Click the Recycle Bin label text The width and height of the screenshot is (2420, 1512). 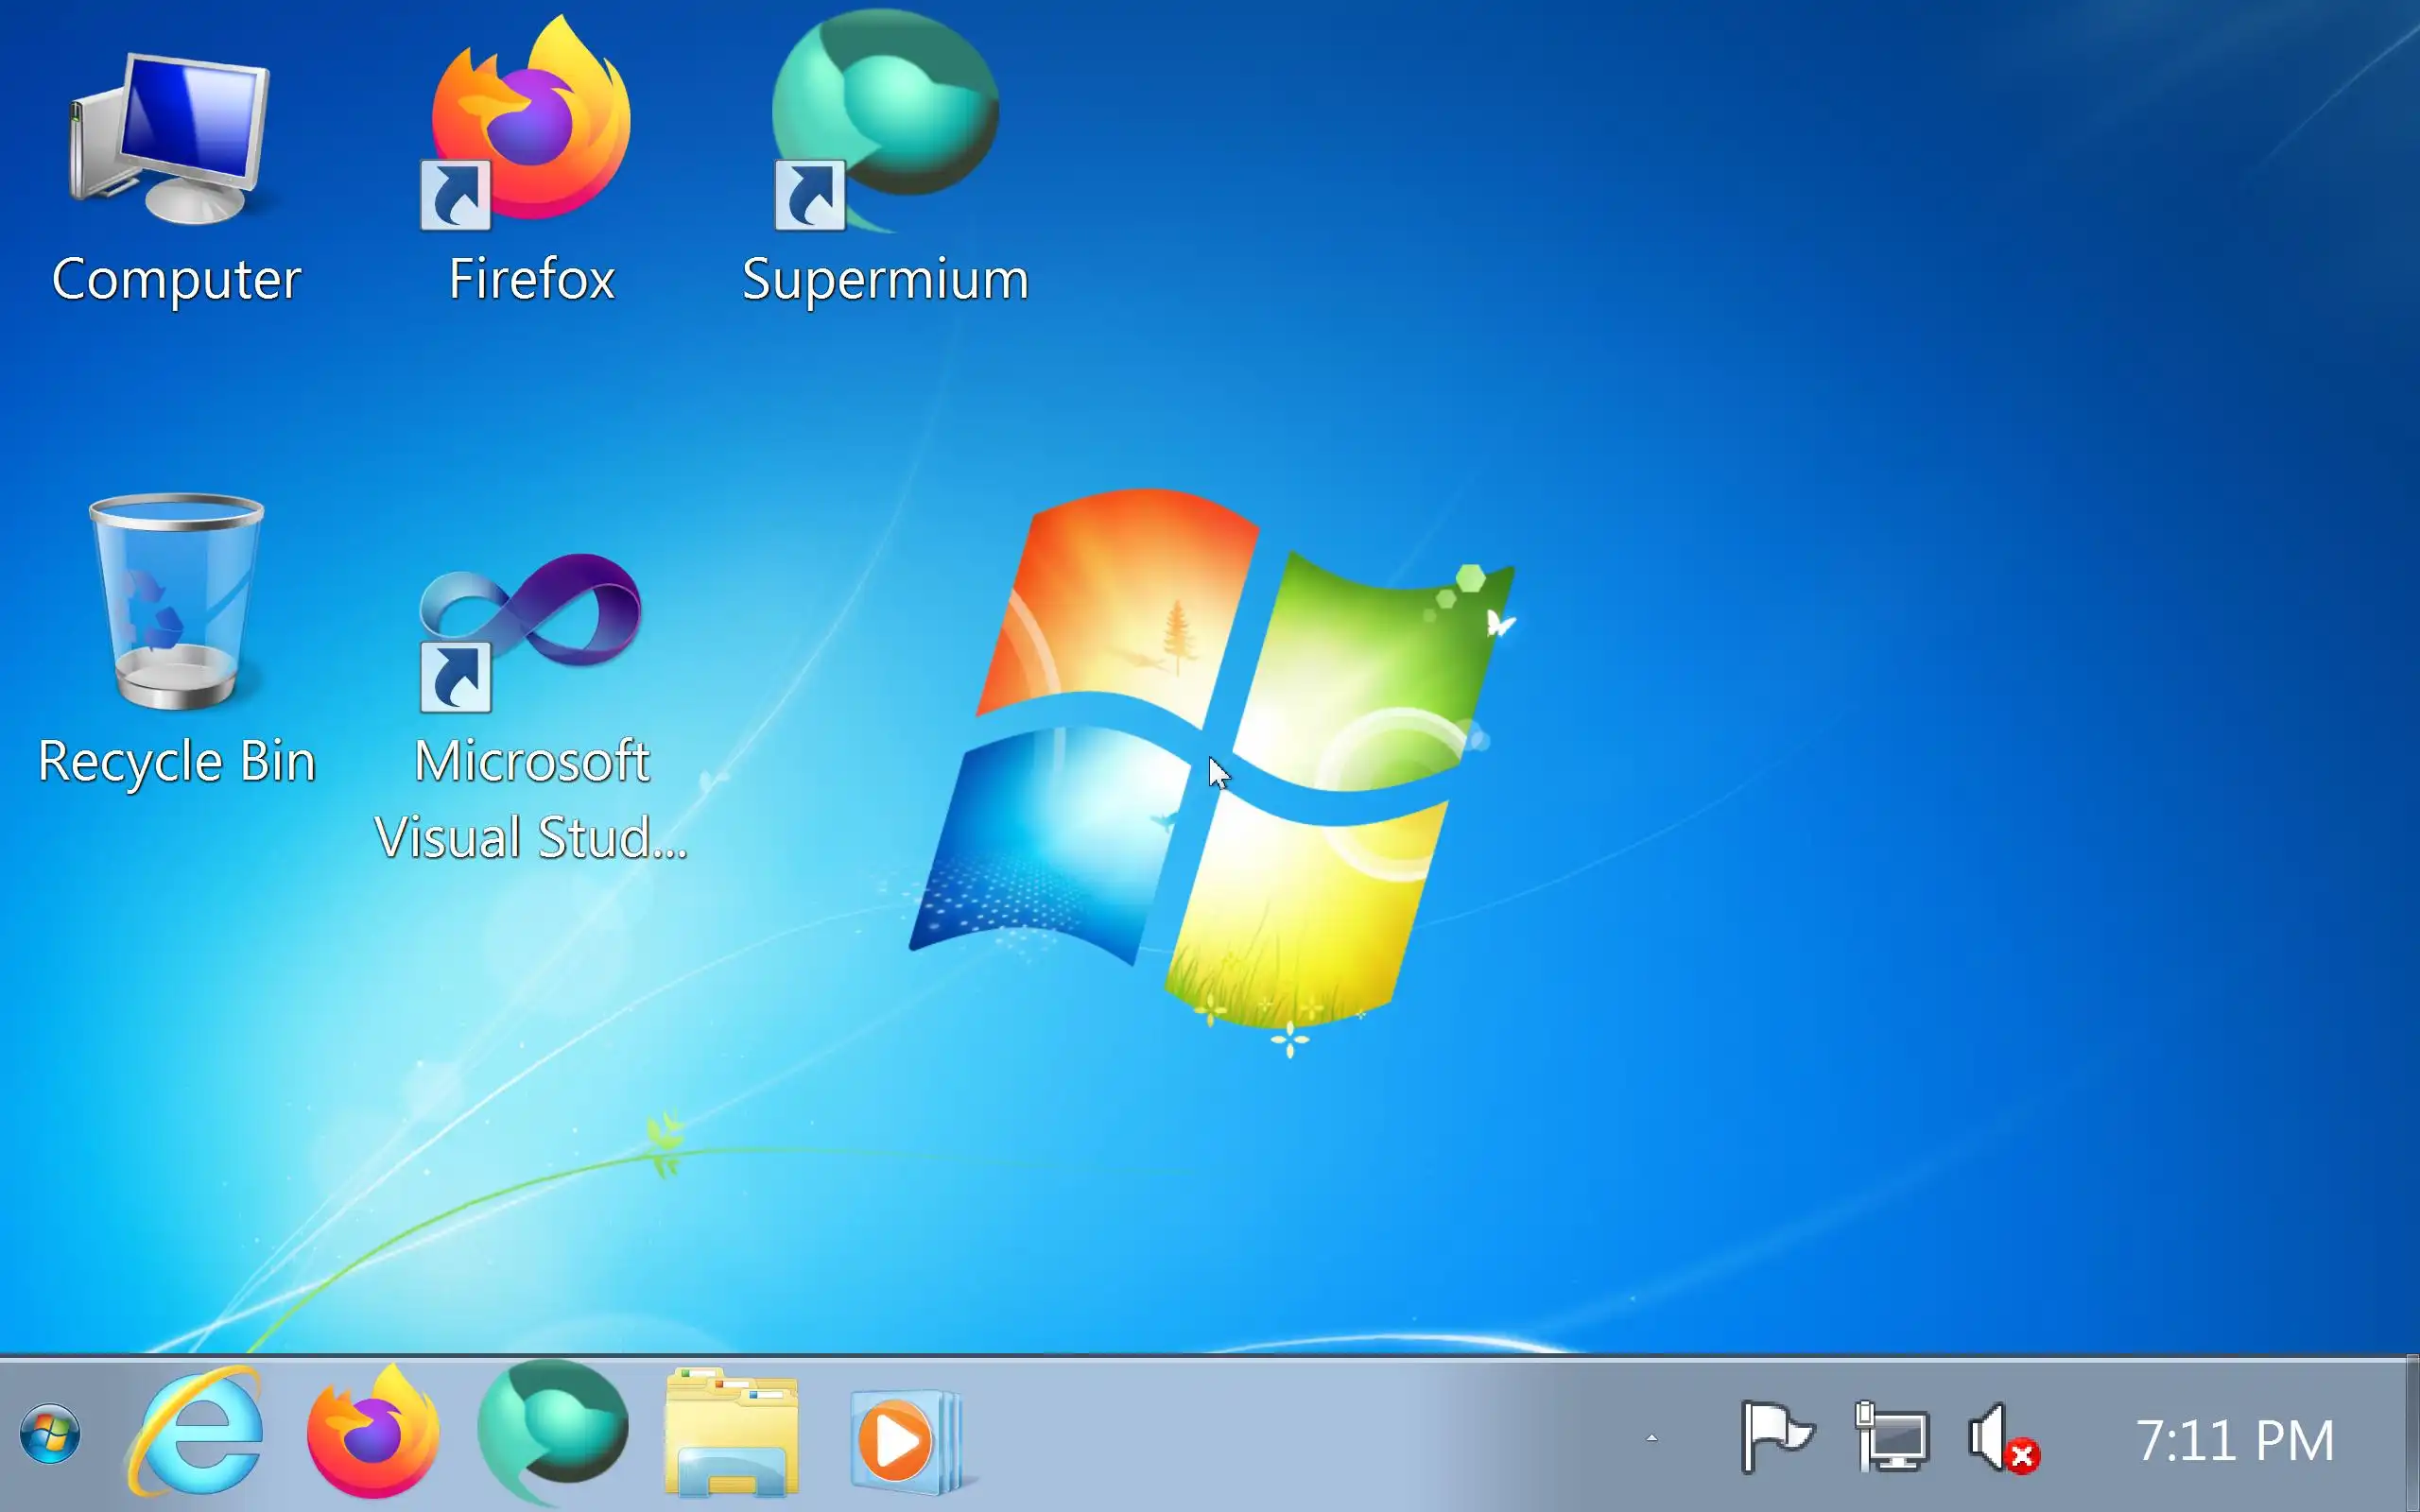pyautogui.click(x=177, y=761)
